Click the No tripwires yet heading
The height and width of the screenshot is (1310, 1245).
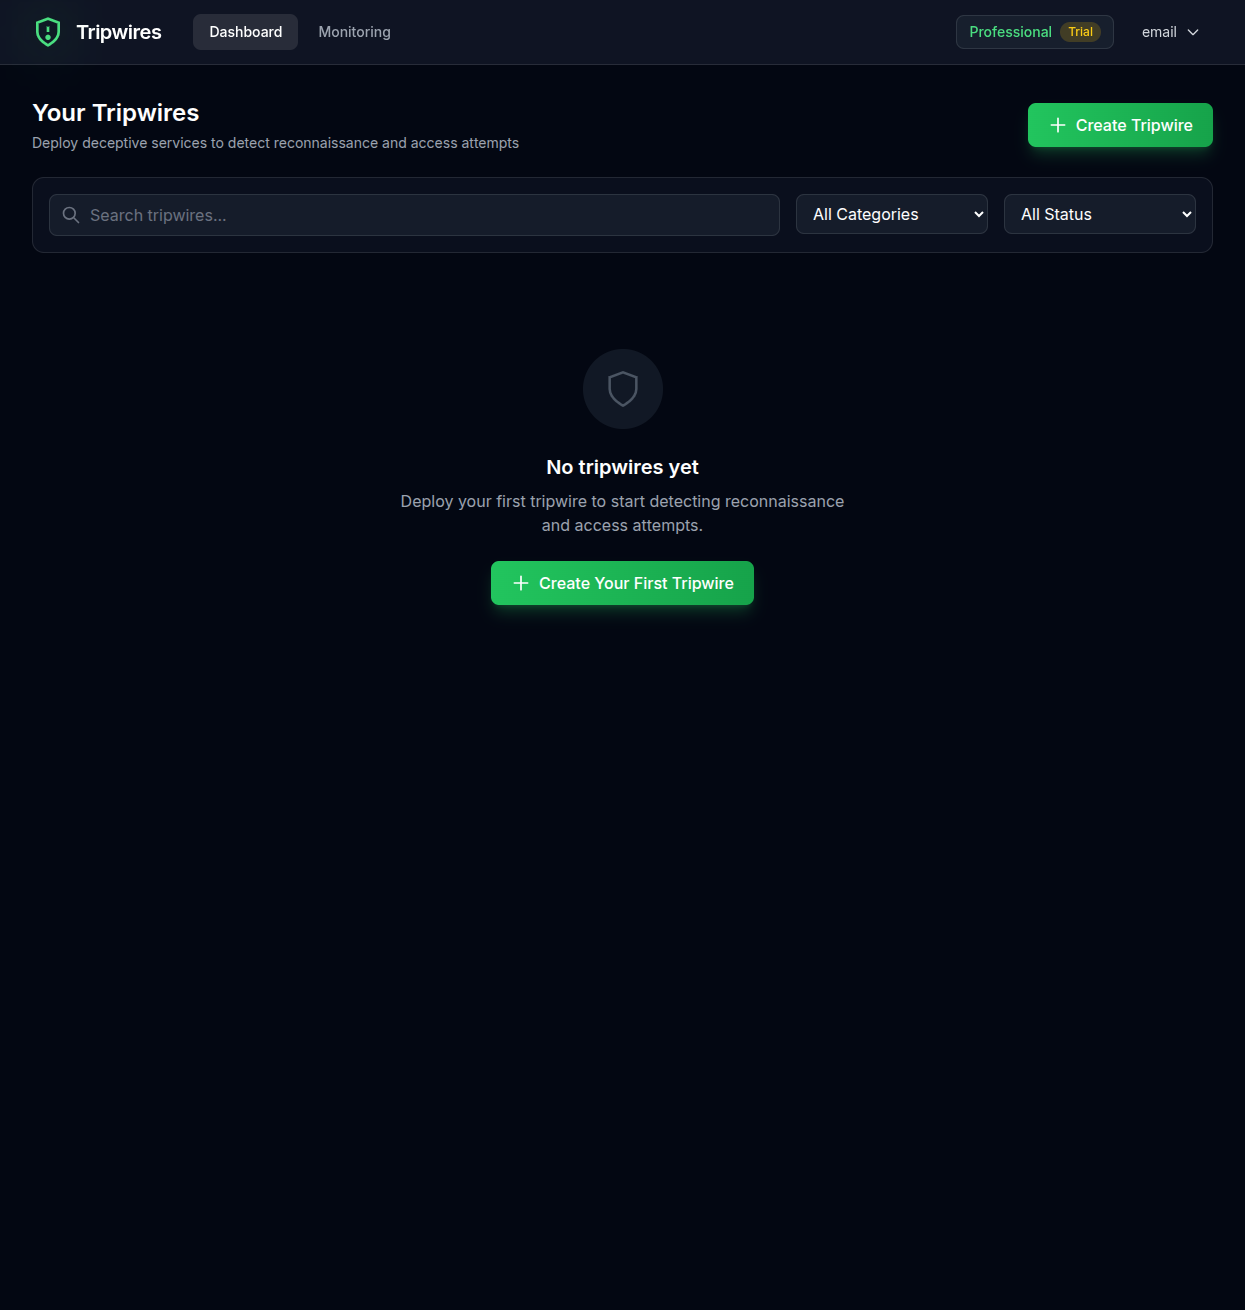pyautogui.click(x=622, y=467)
